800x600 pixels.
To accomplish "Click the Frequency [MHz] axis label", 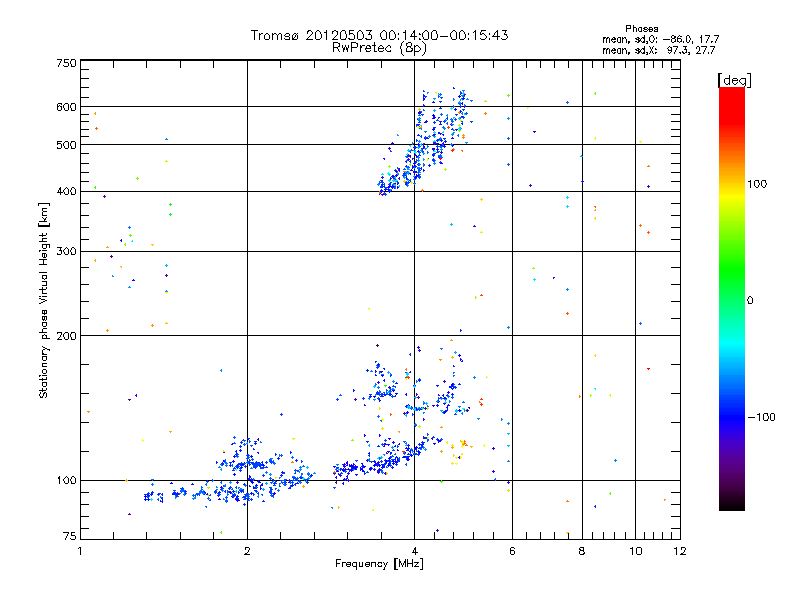I will coord(379,564).
